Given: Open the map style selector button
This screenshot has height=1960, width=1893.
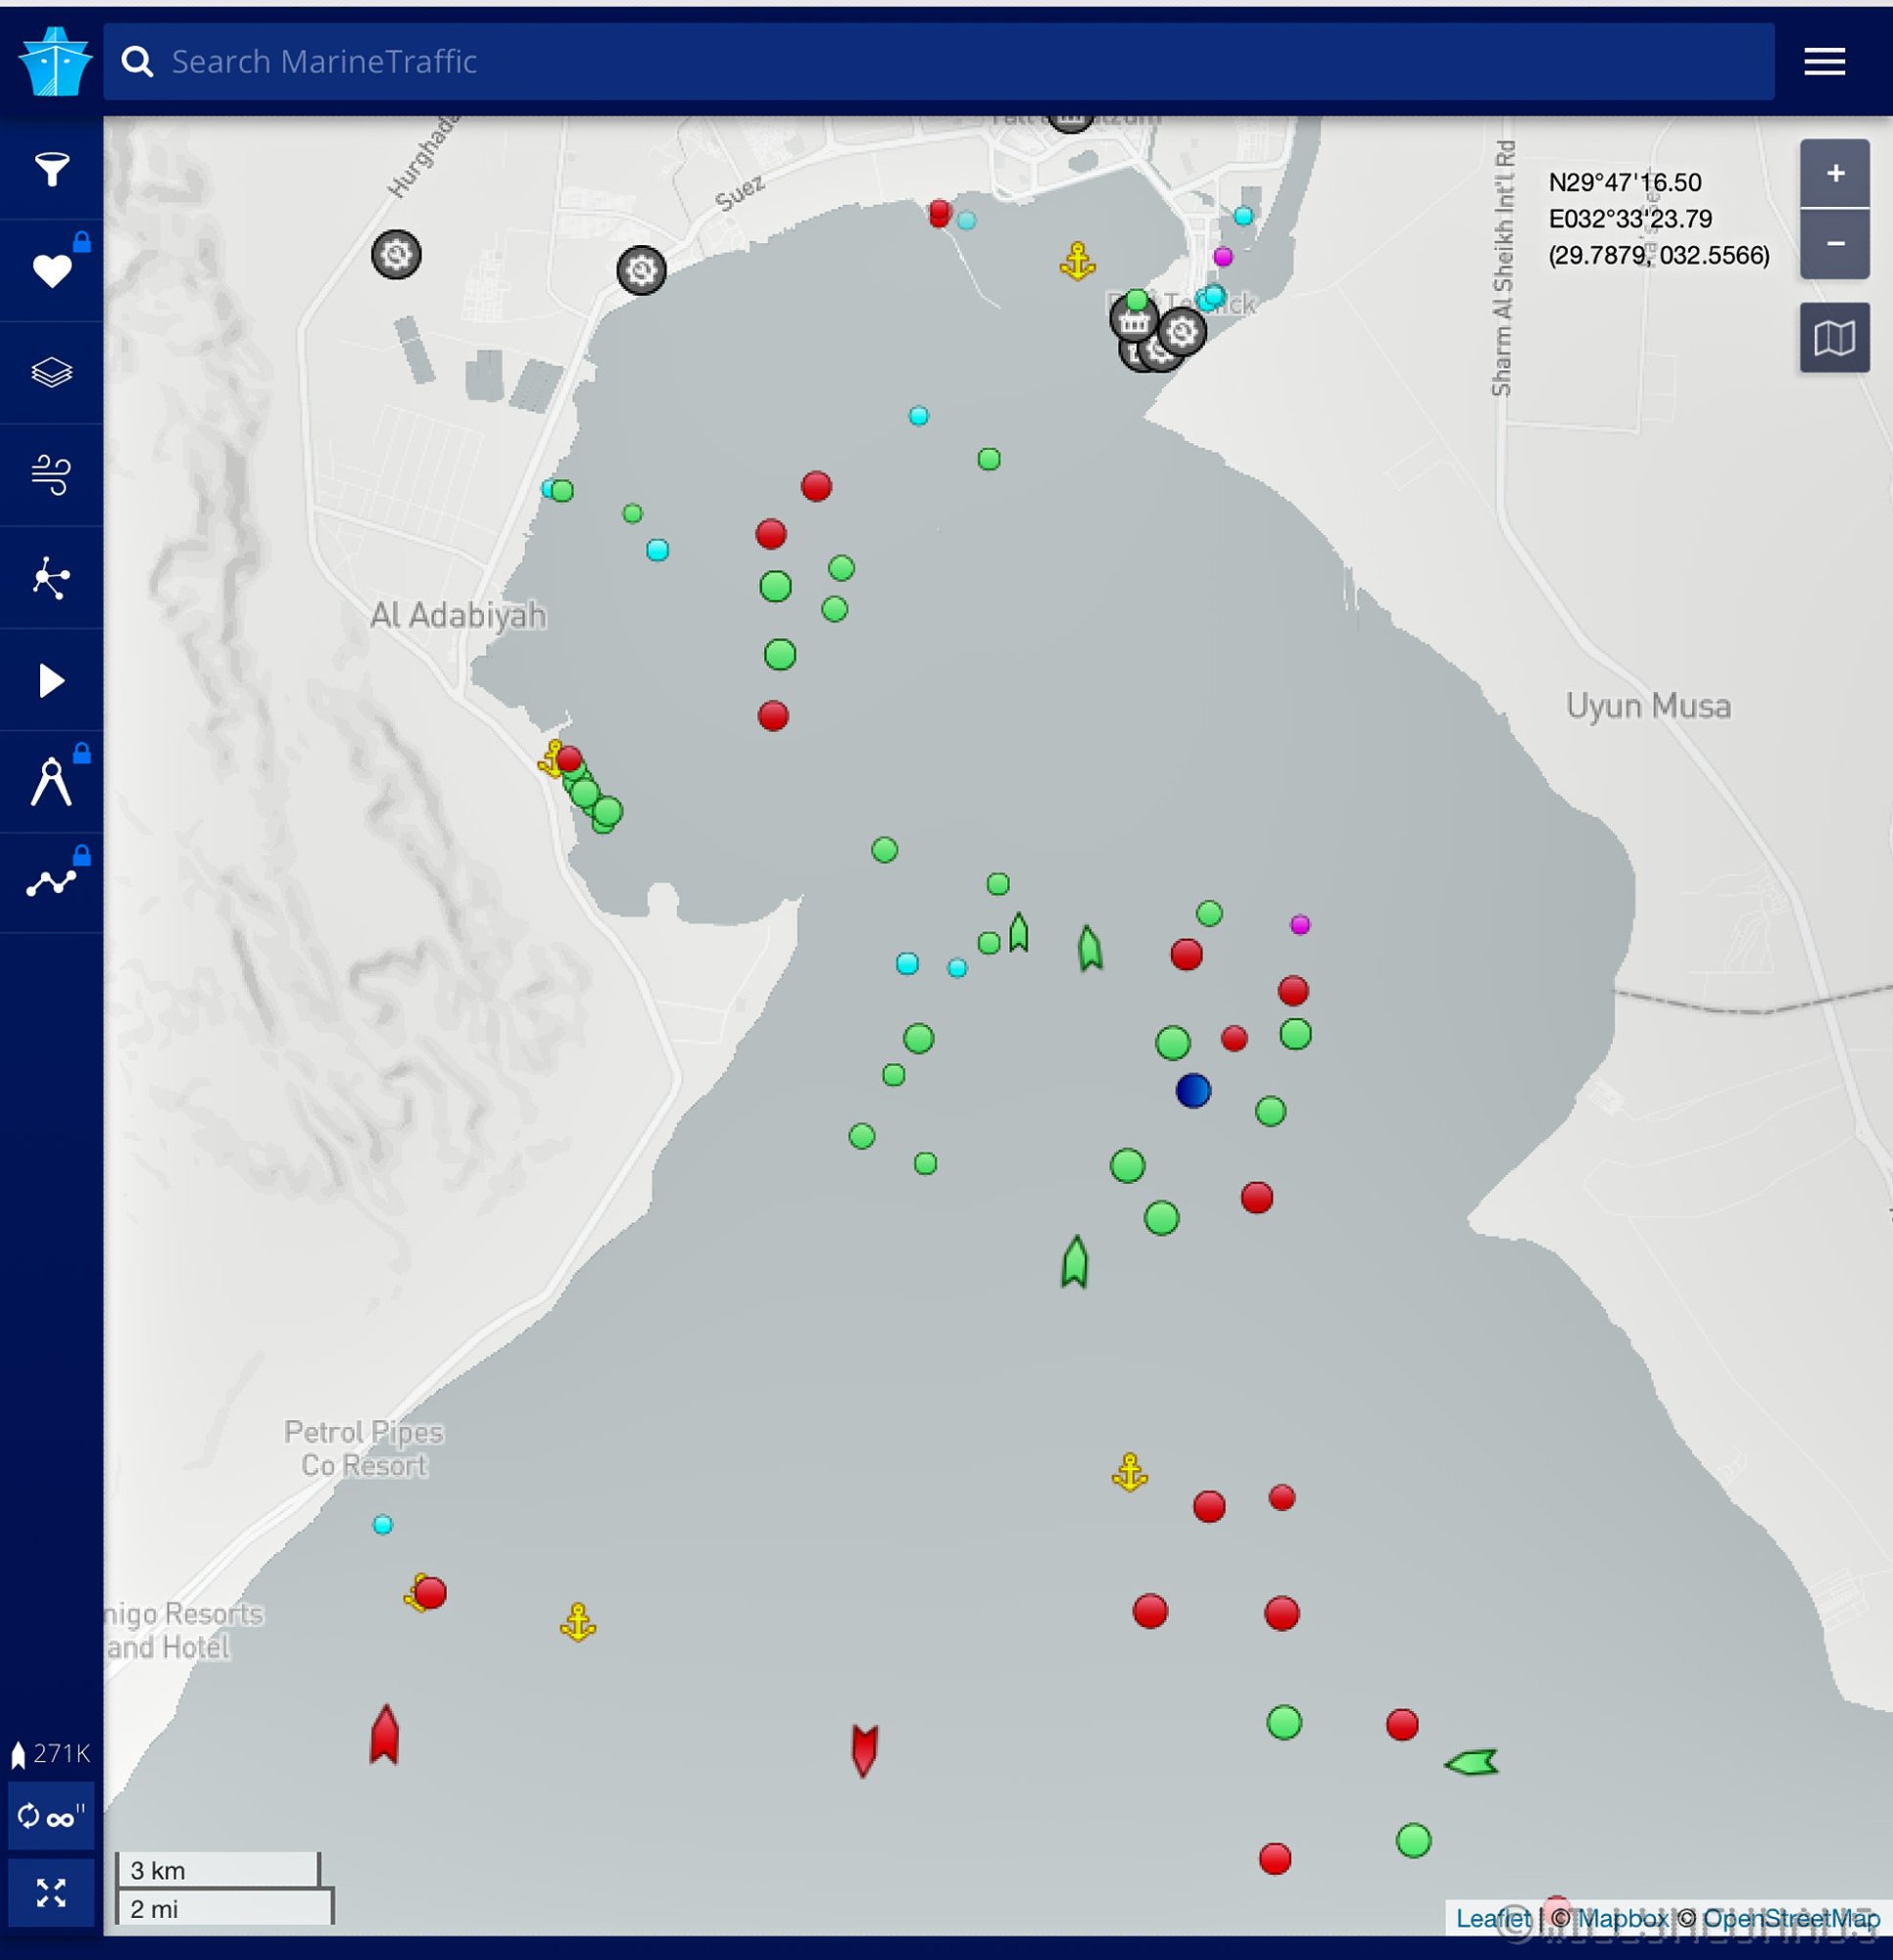Looking at the screenshot, I should pyautogui.click(x=1834, y=338).
